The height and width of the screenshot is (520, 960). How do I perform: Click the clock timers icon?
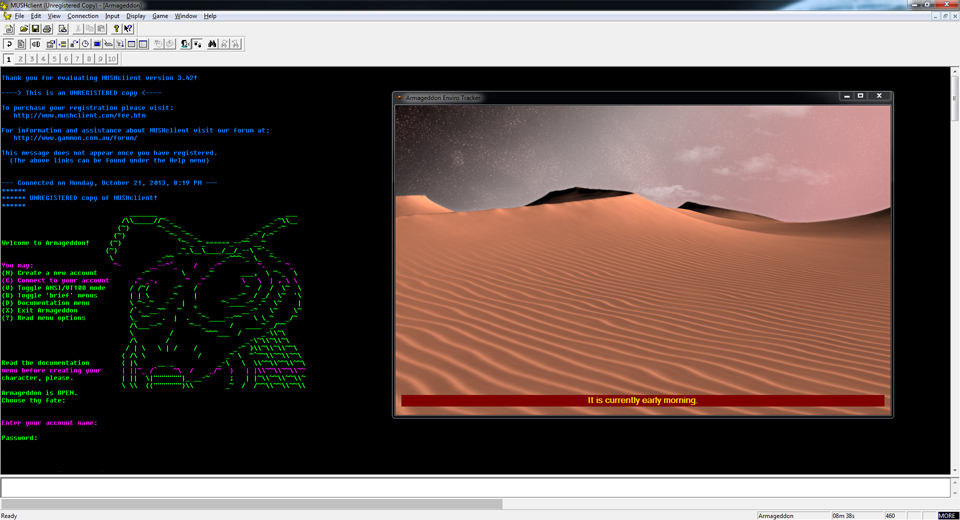coord(86,44)
